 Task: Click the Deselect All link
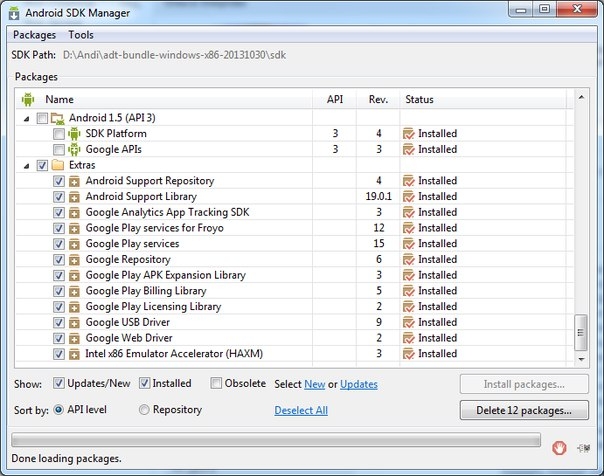click(x=301, y=411)
